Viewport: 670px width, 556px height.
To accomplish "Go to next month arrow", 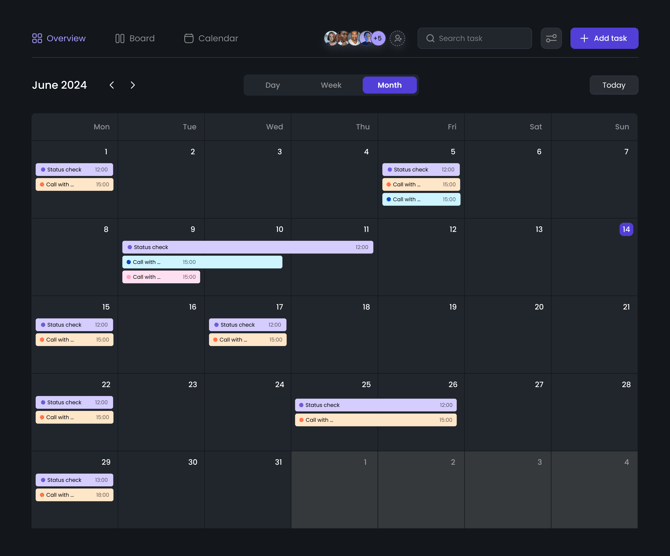I will click(133, 85).
